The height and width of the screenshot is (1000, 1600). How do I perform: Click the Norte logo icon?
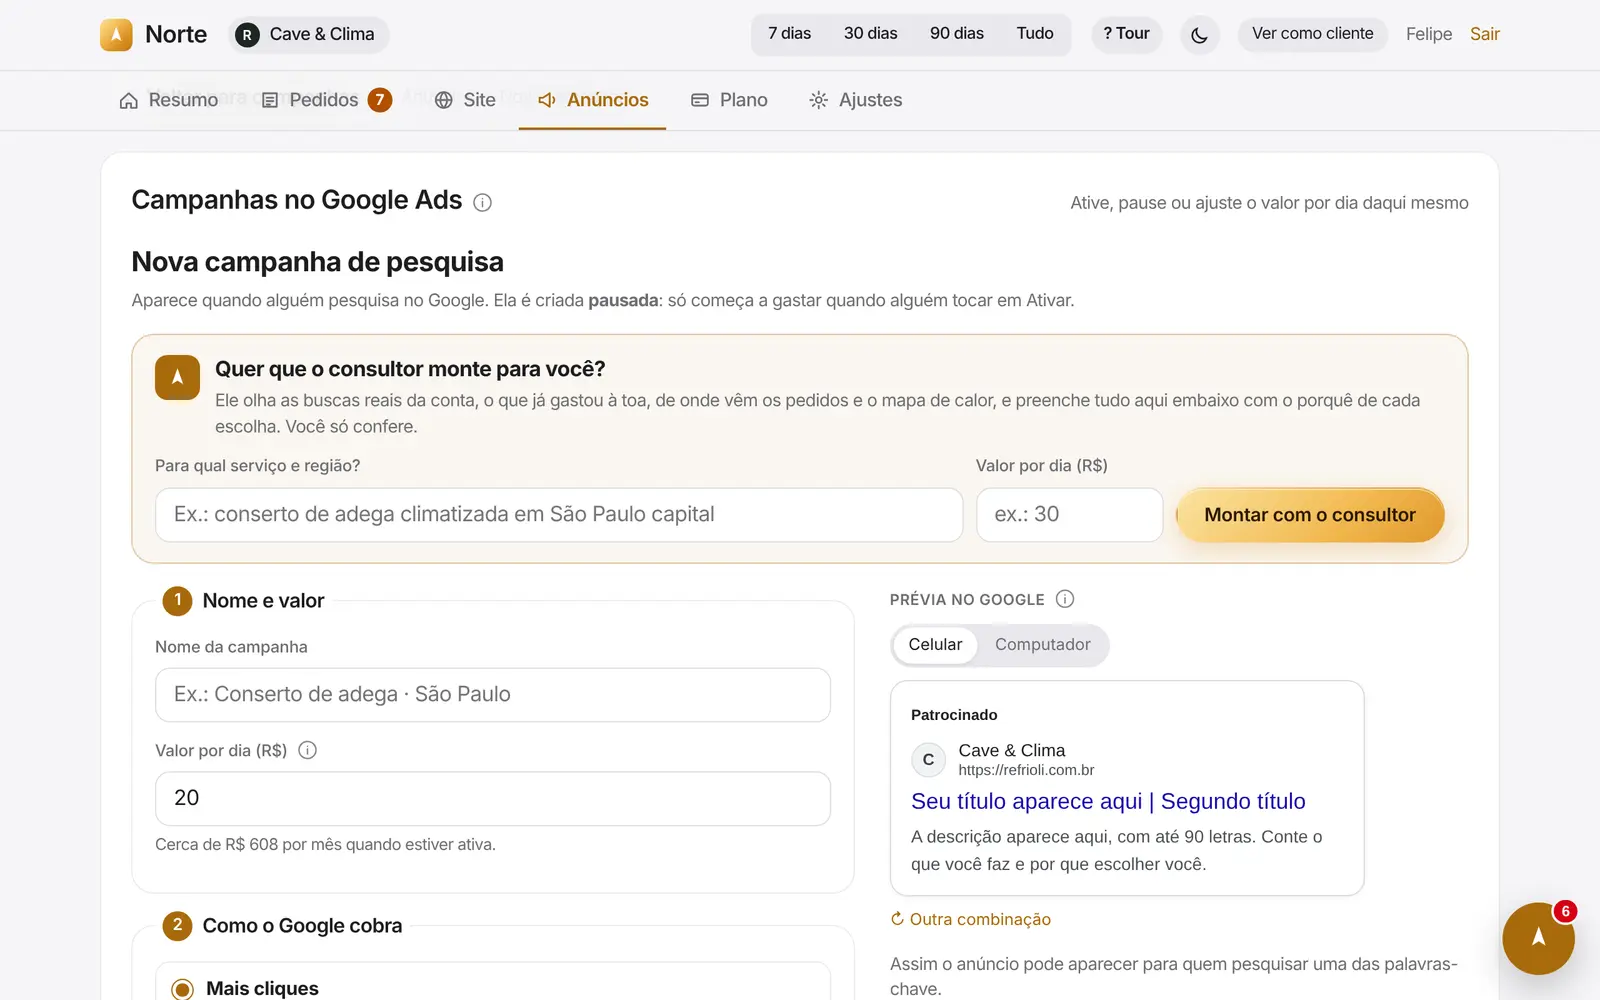(116, 34)
